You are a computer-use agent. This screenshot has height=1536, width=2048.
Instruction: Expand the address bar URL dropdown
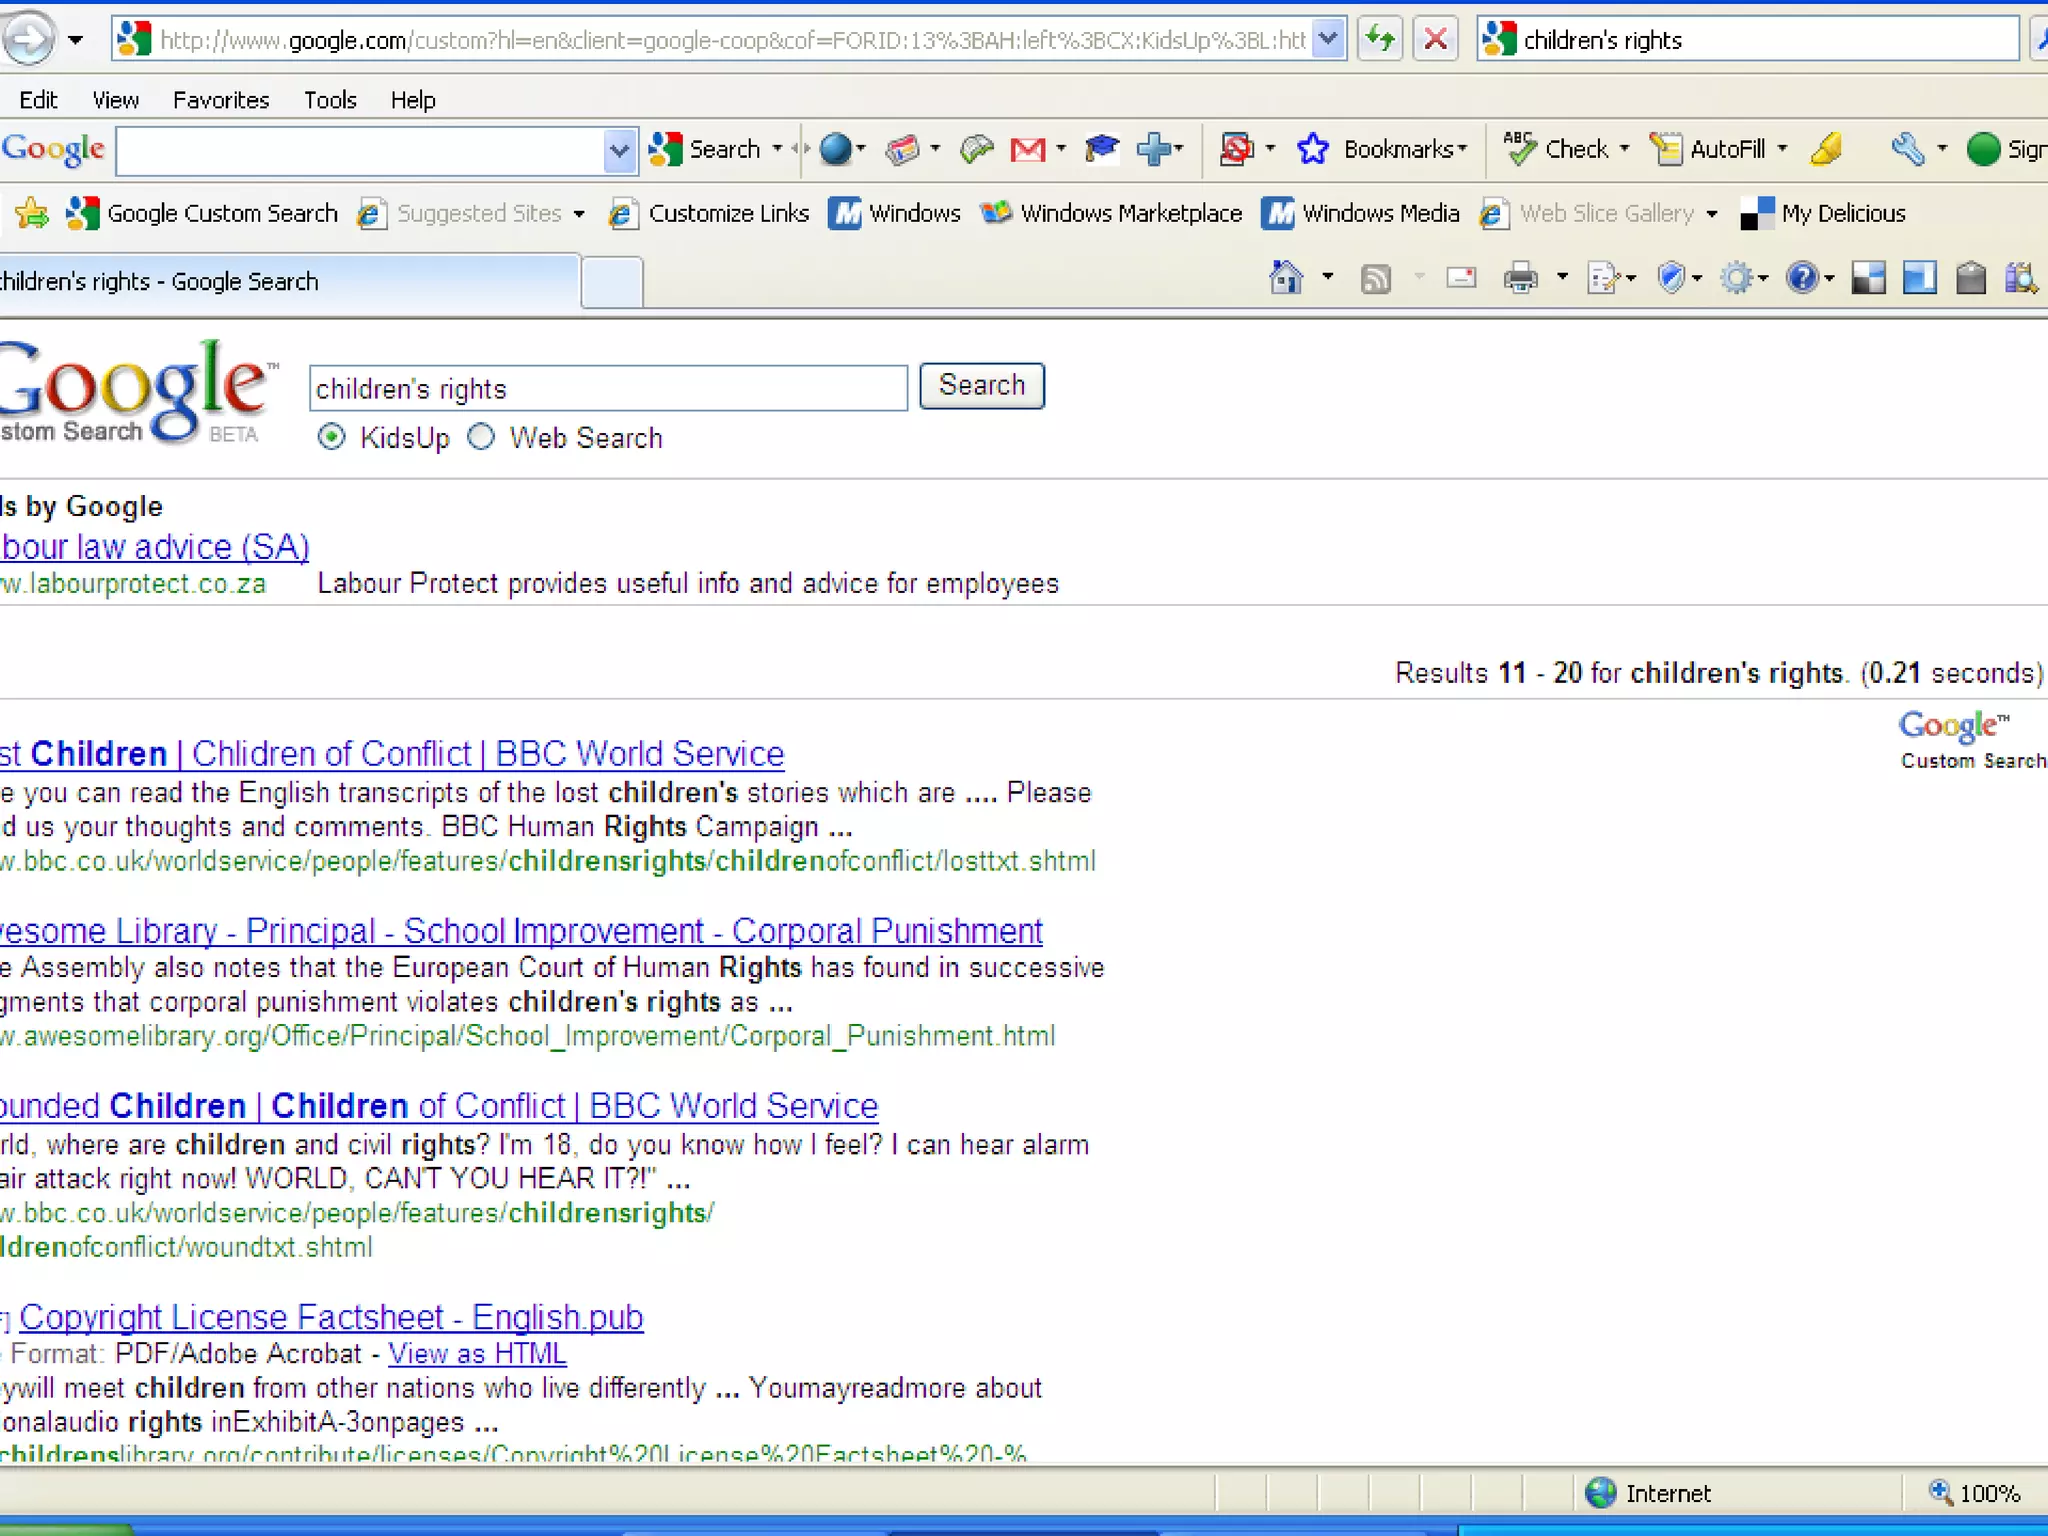(1328, 40)
